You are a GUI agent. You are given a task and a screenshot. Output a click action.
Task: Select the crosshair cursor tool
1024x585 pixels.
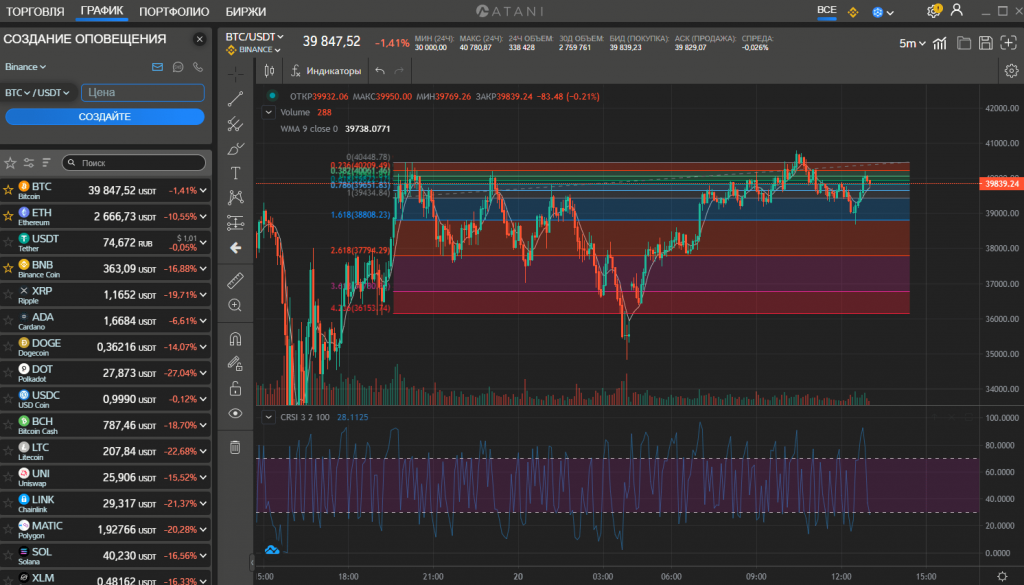point(235,73)
